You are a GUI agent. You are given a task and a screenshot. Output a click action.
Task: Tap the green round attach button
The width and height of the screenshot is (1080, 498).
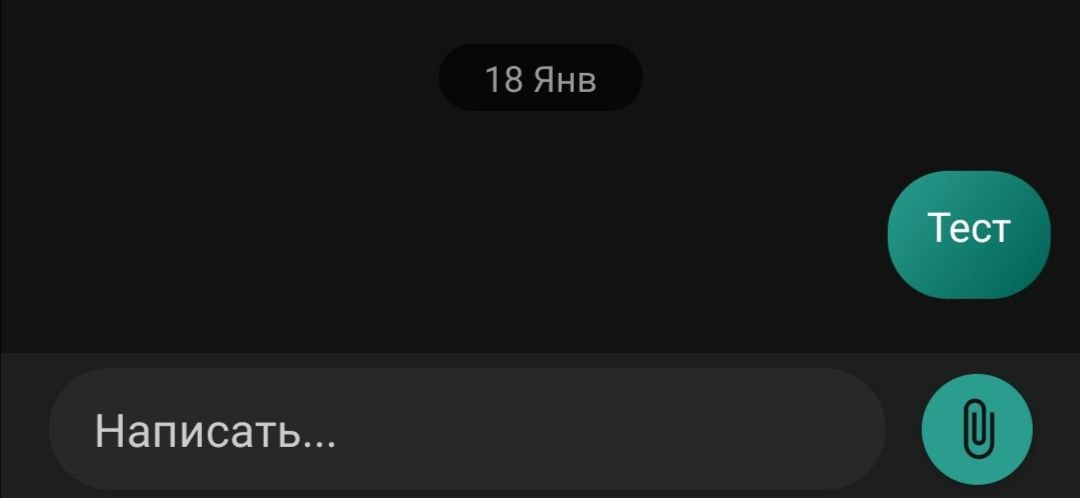coord(977,430)
